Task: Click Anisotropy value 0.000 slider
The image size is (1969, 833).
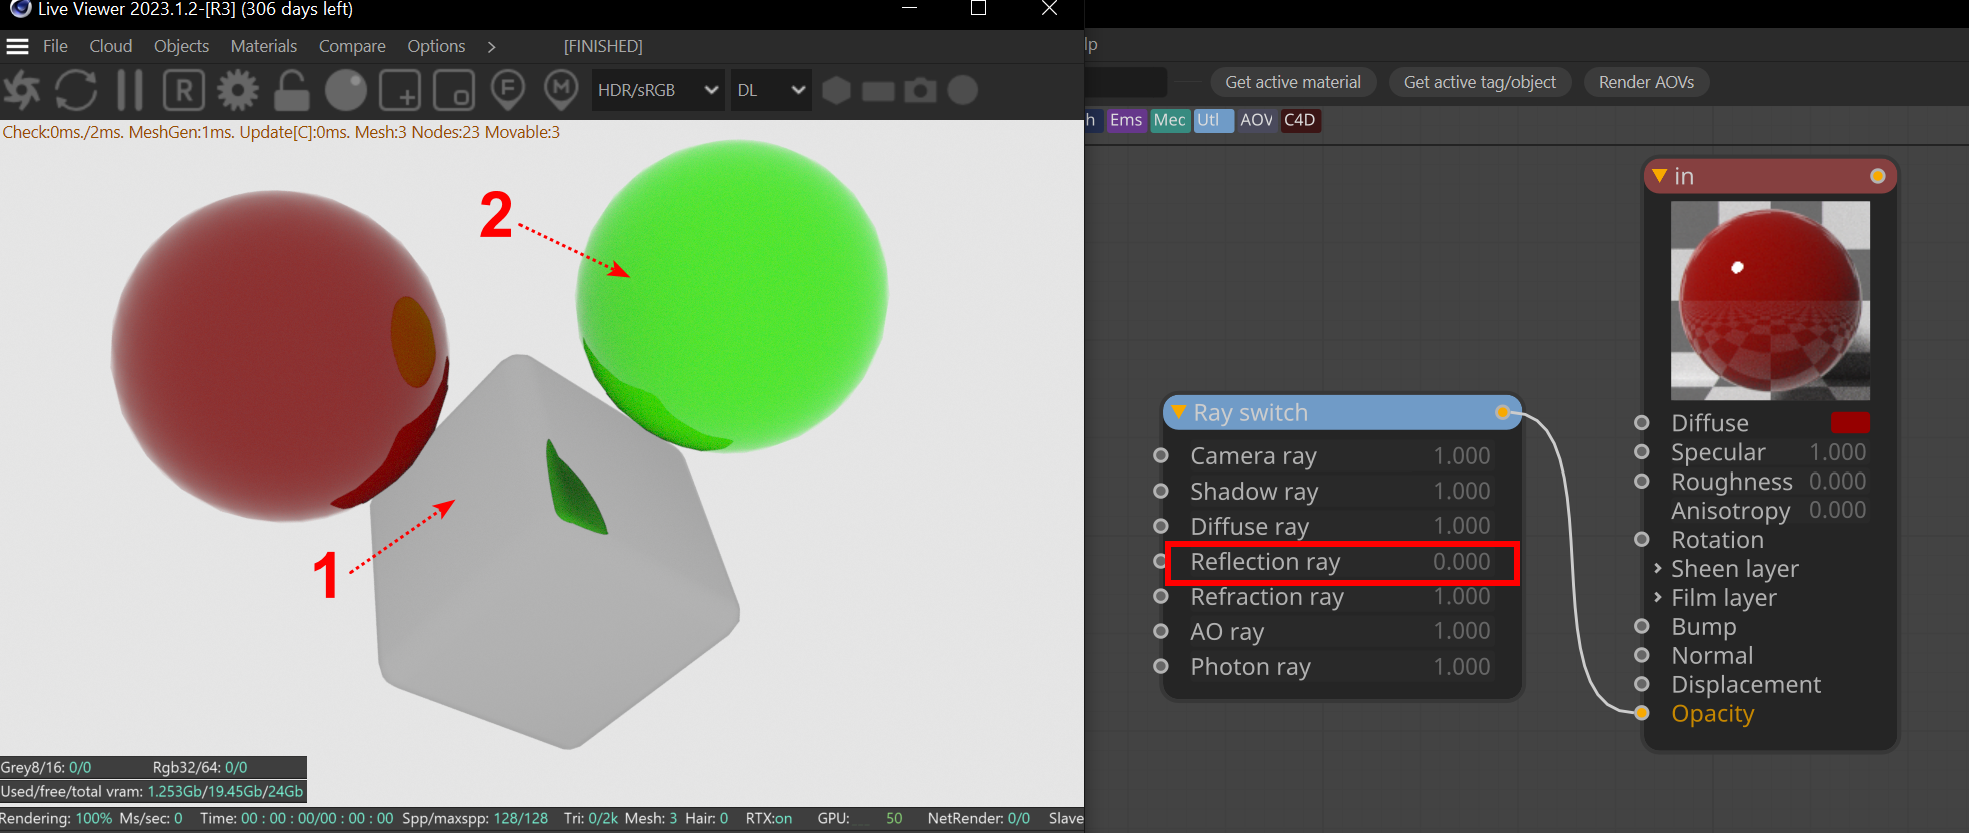Action: [1837, 510]
